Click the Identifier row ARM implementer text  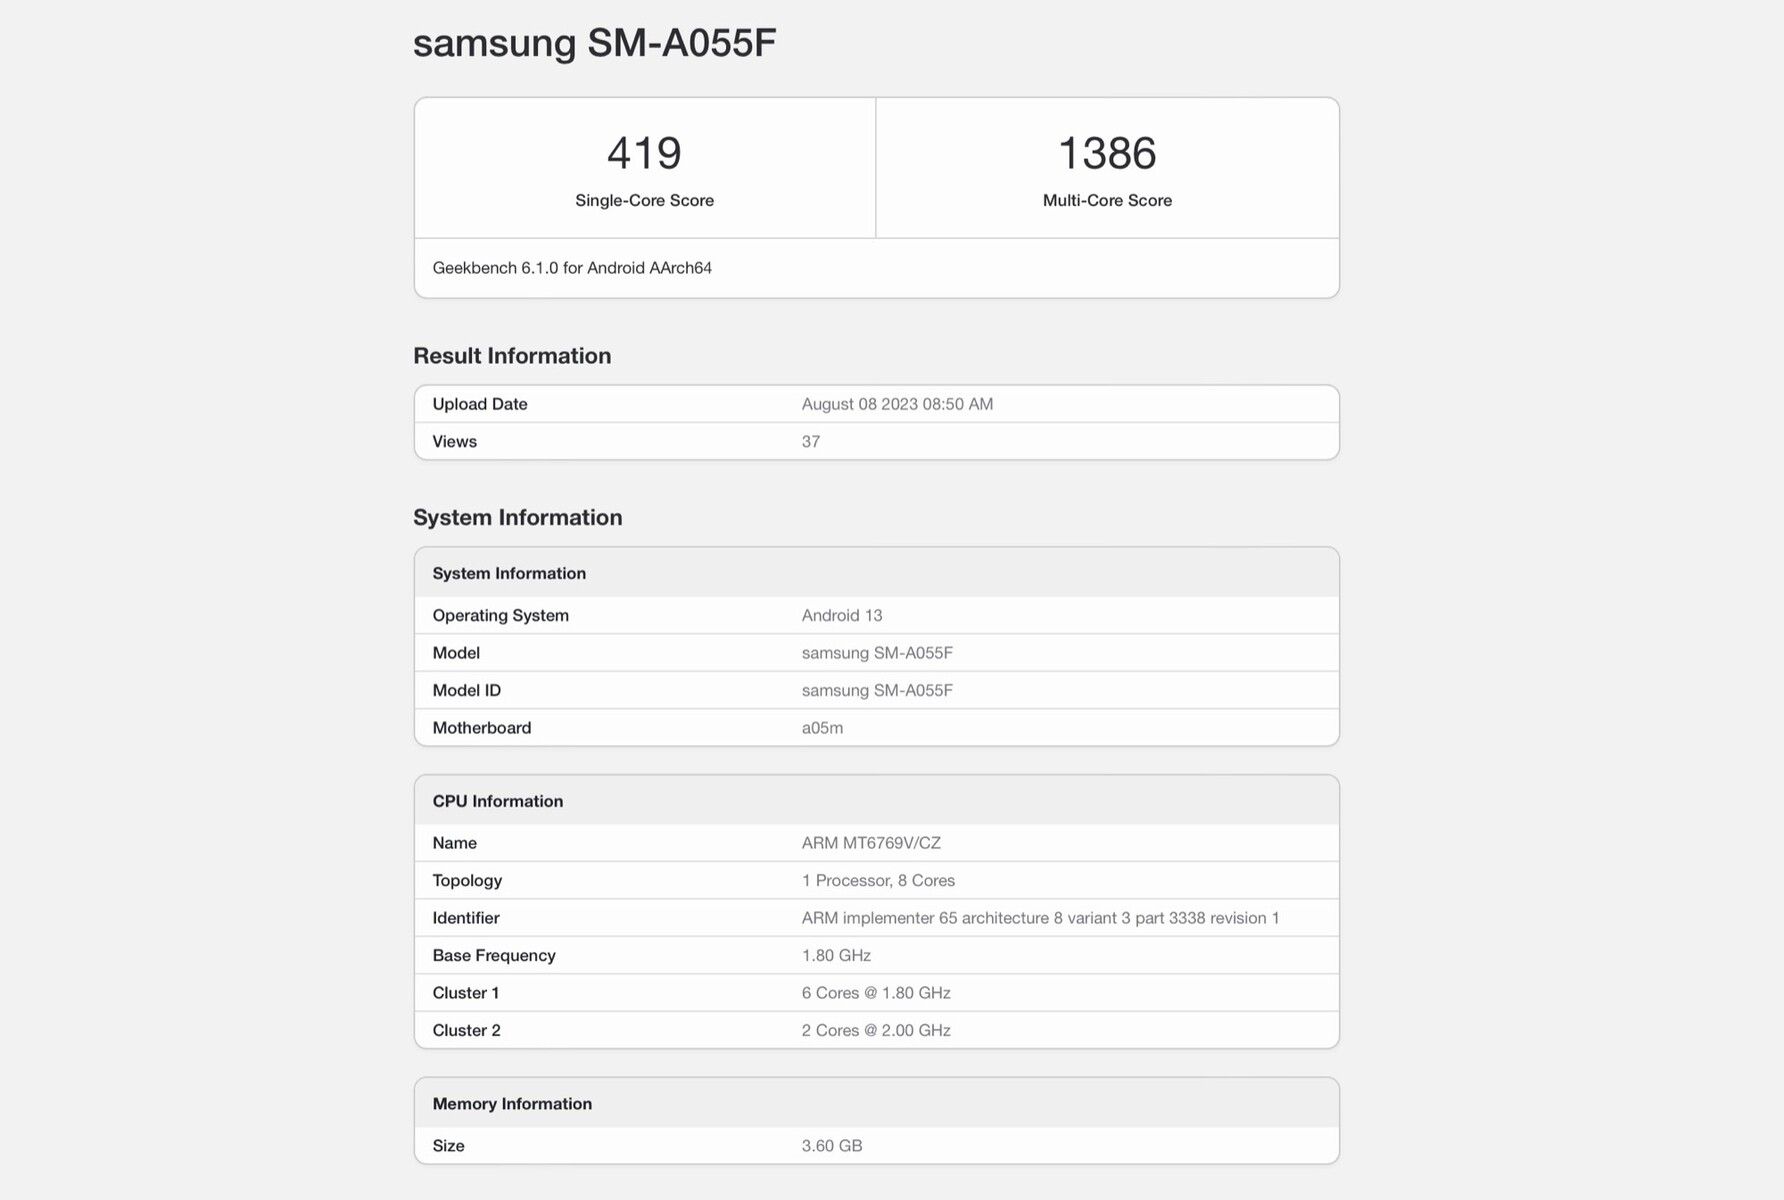click(x=1040, y=918)
